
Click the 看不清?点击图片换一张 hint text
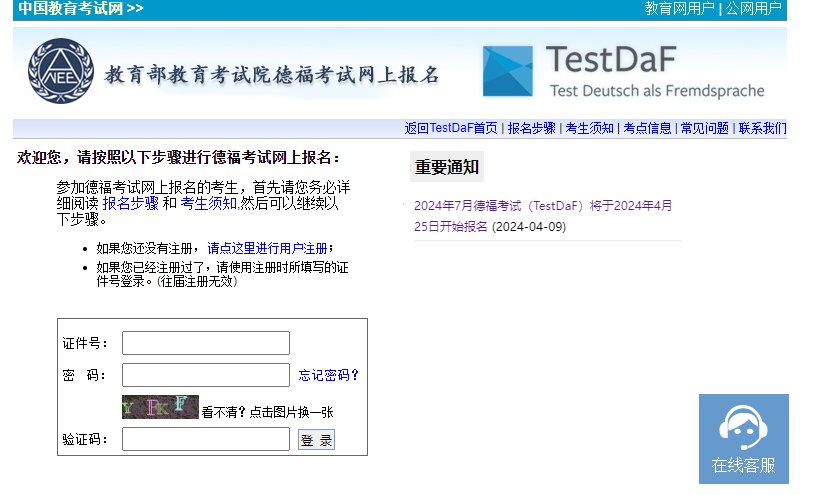tap(268, 412)
